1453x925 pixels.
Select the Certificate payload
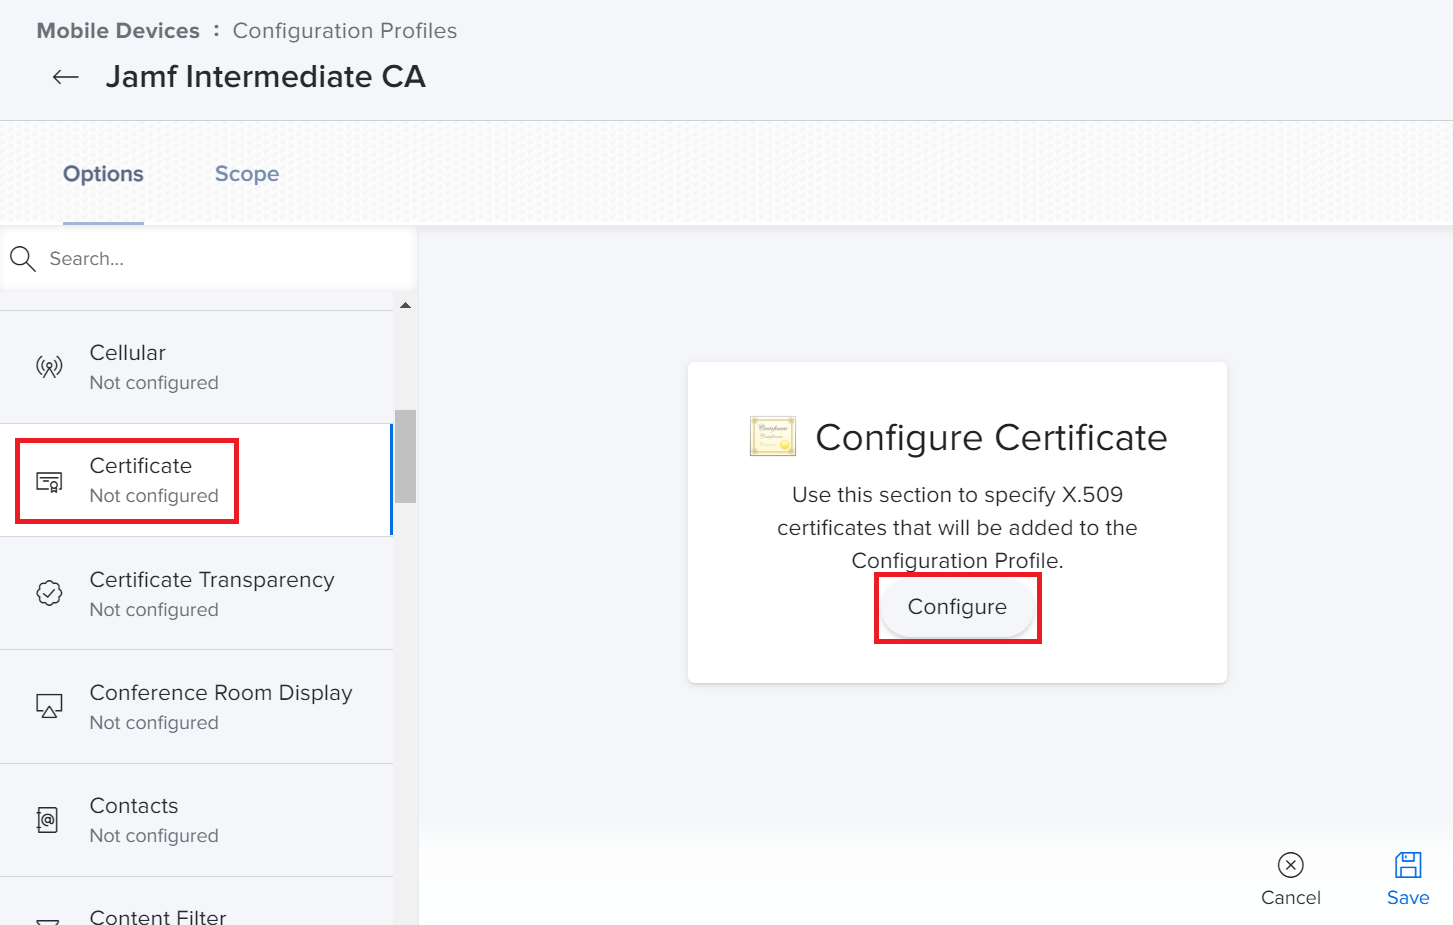pyautogui.click(x=196, y=480)
